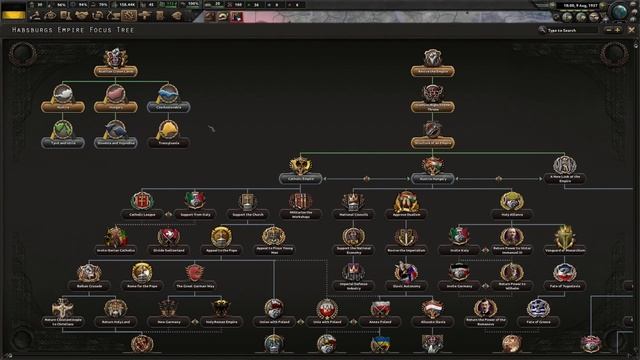
Task: Select the Catholic League focus
Action: 142,206
